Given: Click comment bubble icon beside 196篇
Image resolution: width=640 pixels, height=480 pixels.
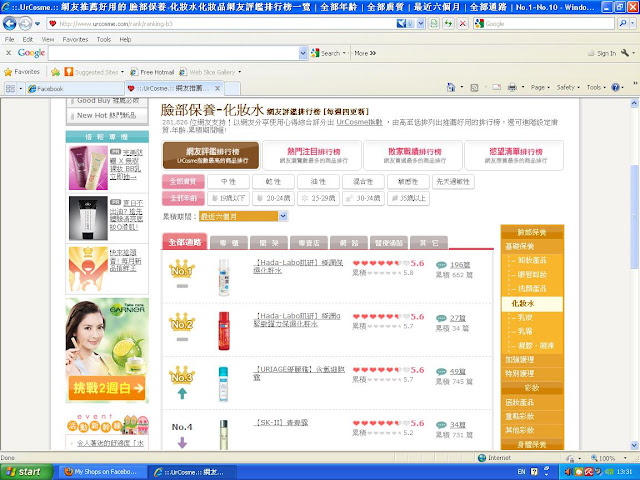Looking at the screenshot, I should 441,265.
